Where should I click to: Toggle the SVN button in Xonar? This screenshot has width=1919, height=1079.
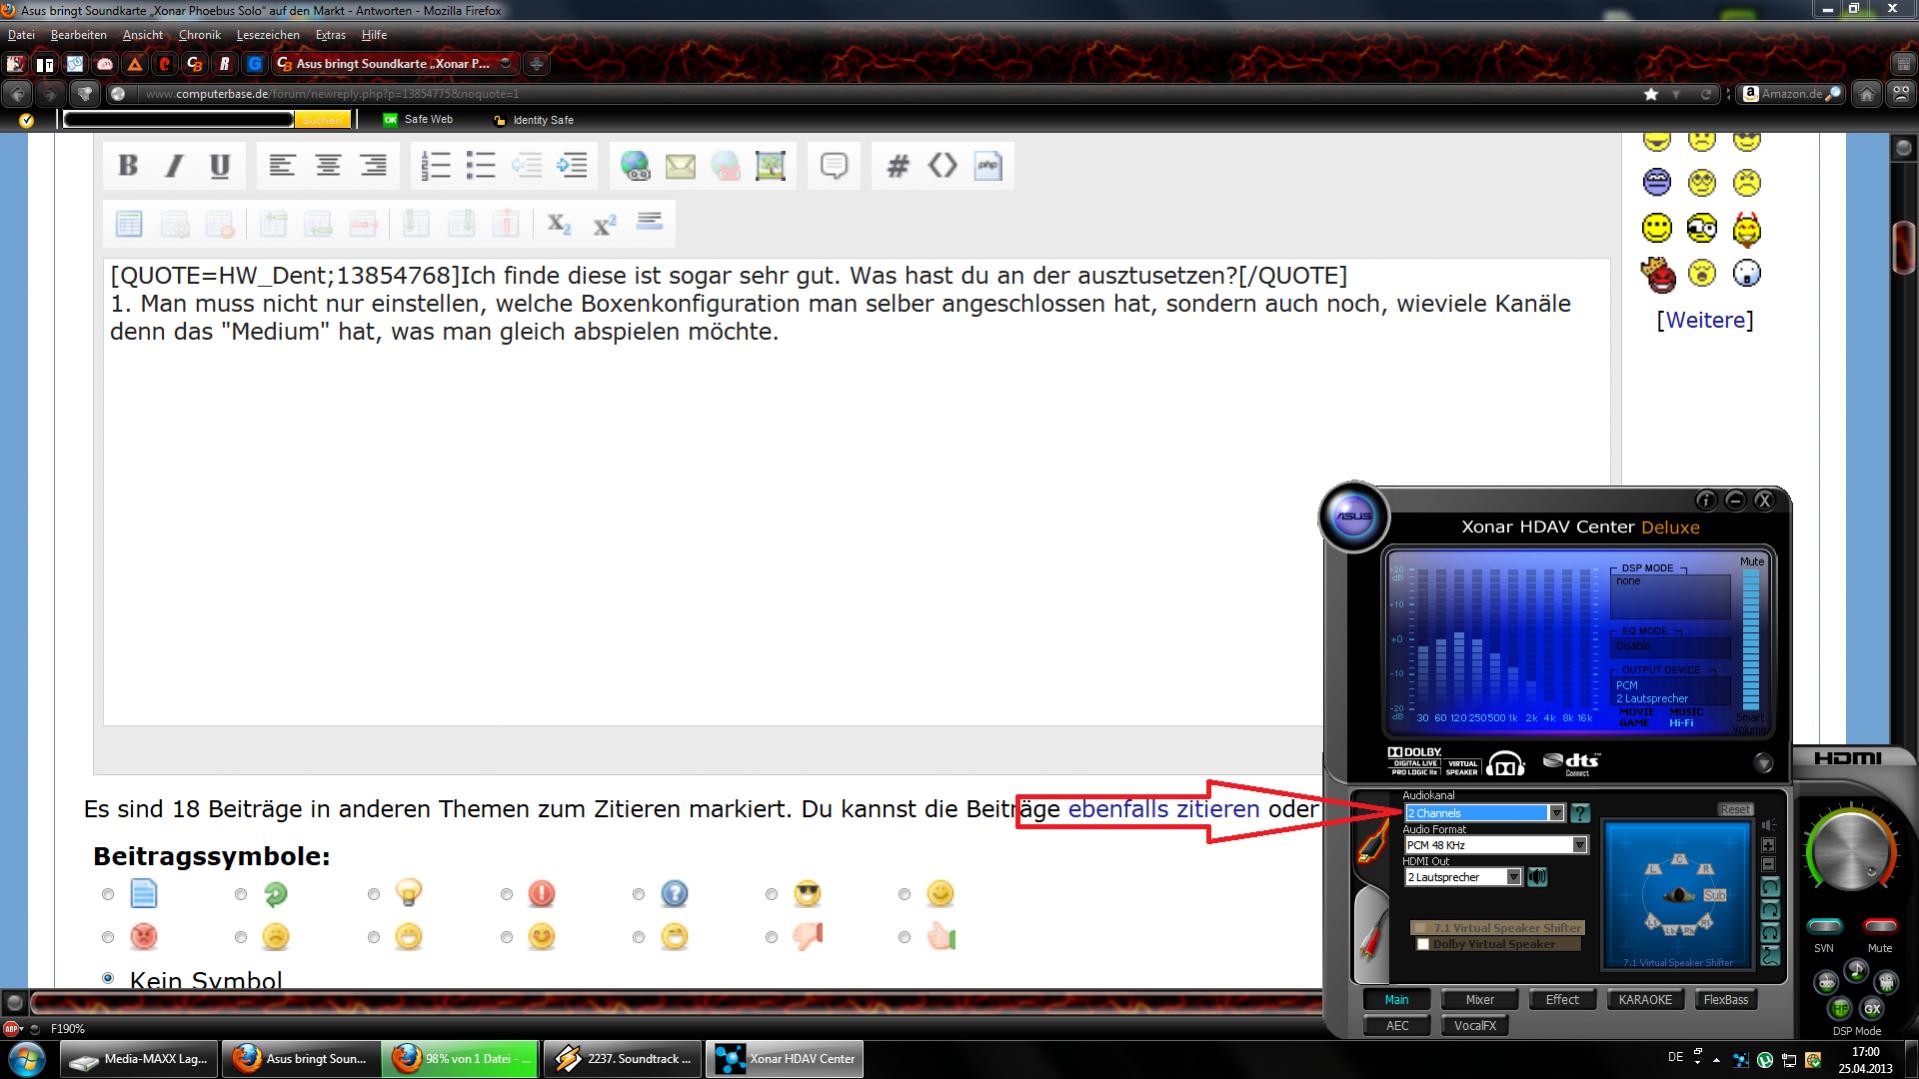coord(1824,926)
